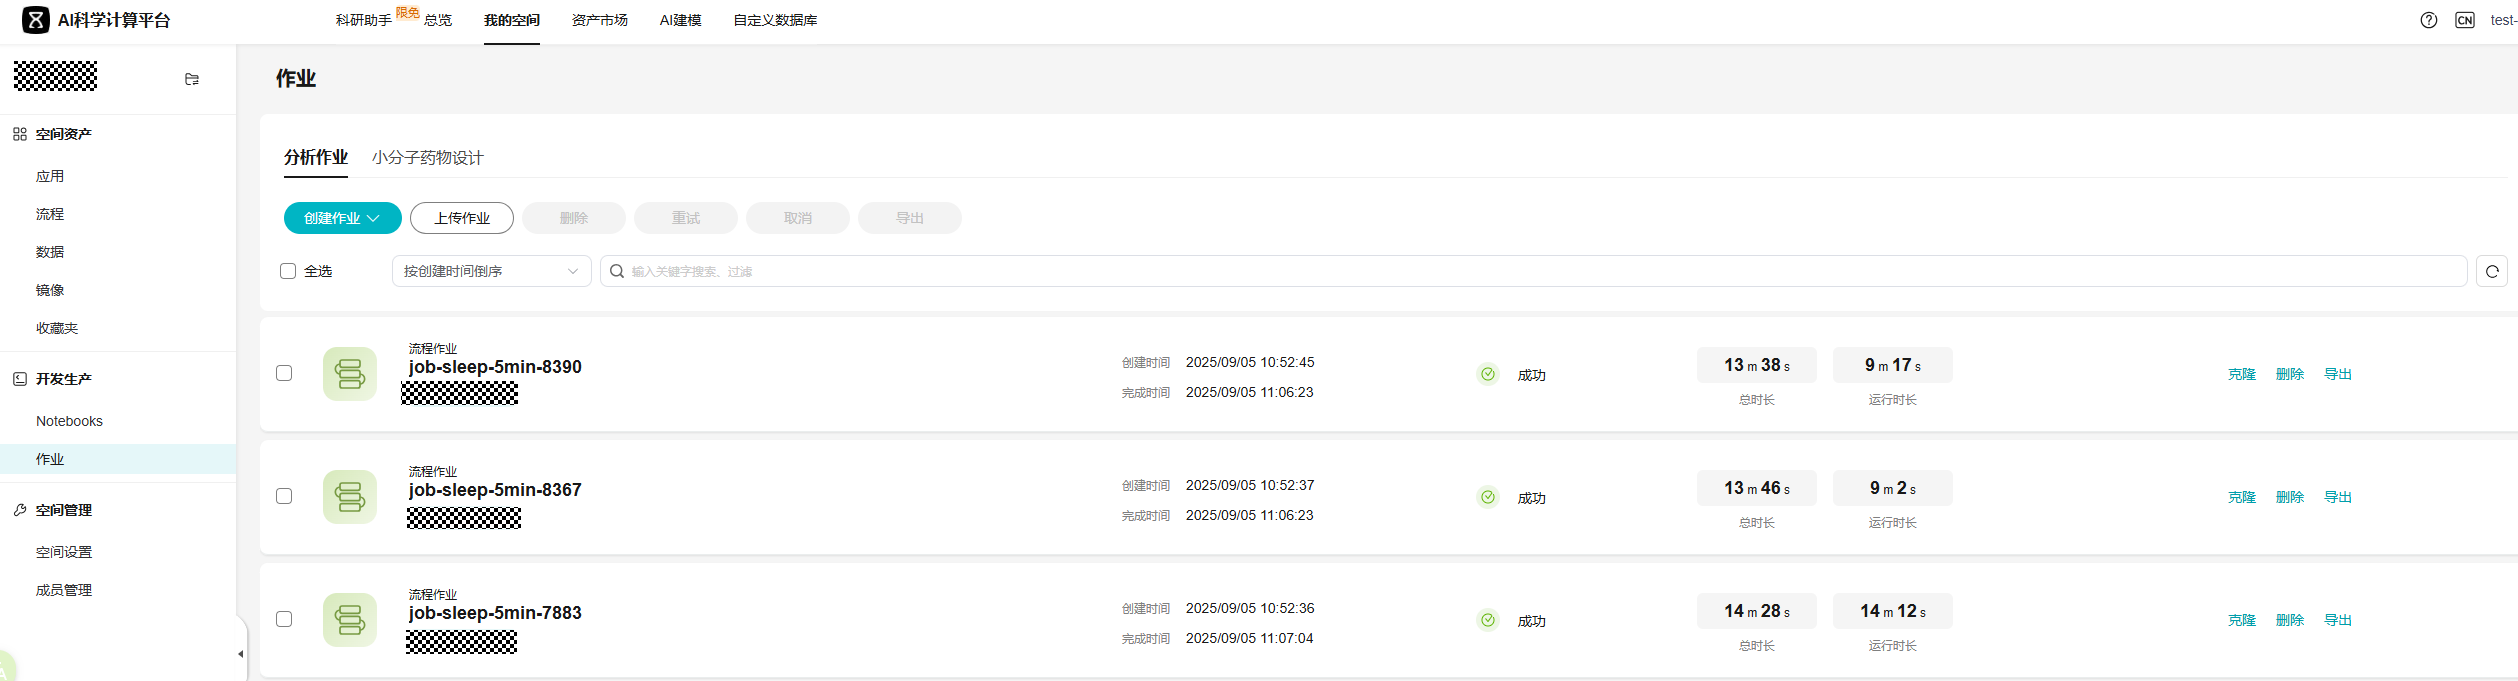Expand the 按创建时间倒序 sort dropdown
Viewport: 2518px width, 681px height.
tap(491, 271)
